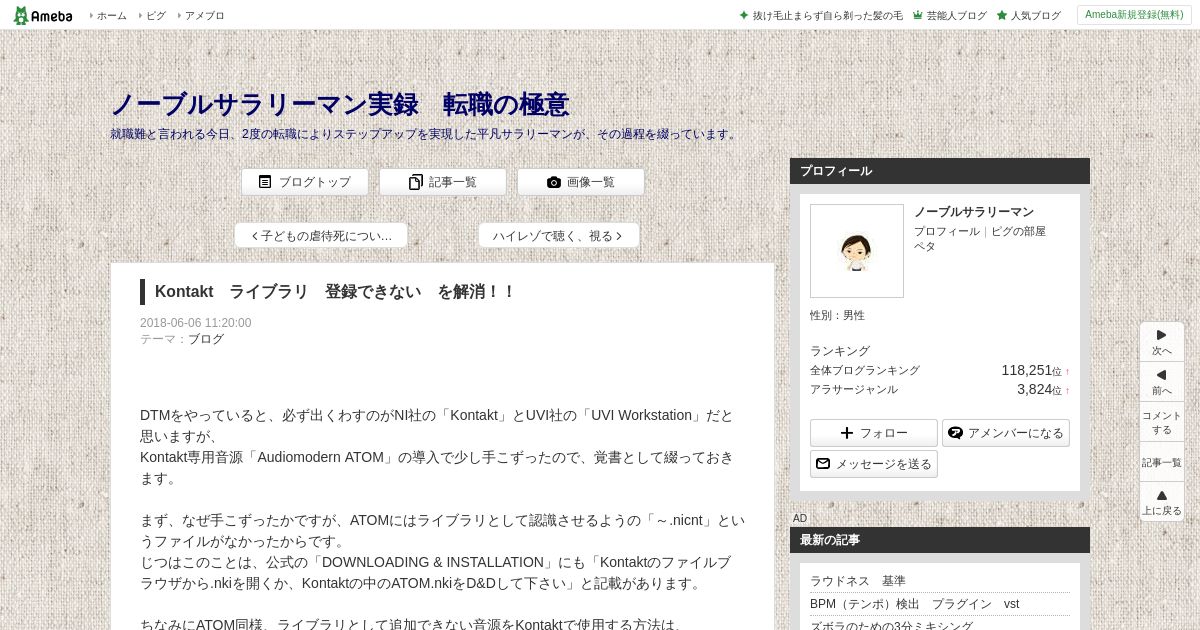Image resolution: width=1200 pixels, height=630 pixels.
Task: Click the フォロー button
Action: point(874,433)
